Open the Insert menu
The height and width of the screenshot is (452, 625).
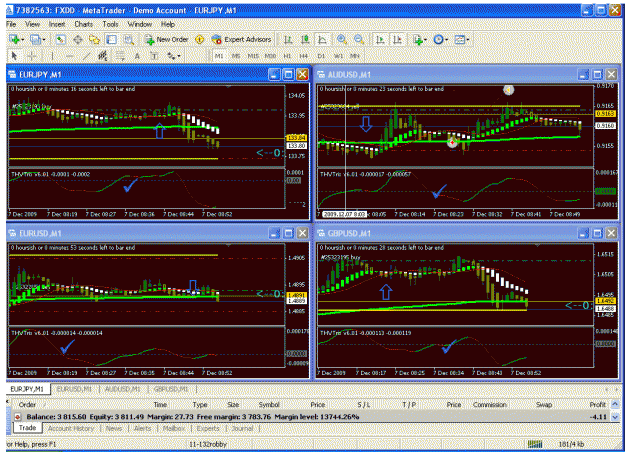tap(57, 24)
